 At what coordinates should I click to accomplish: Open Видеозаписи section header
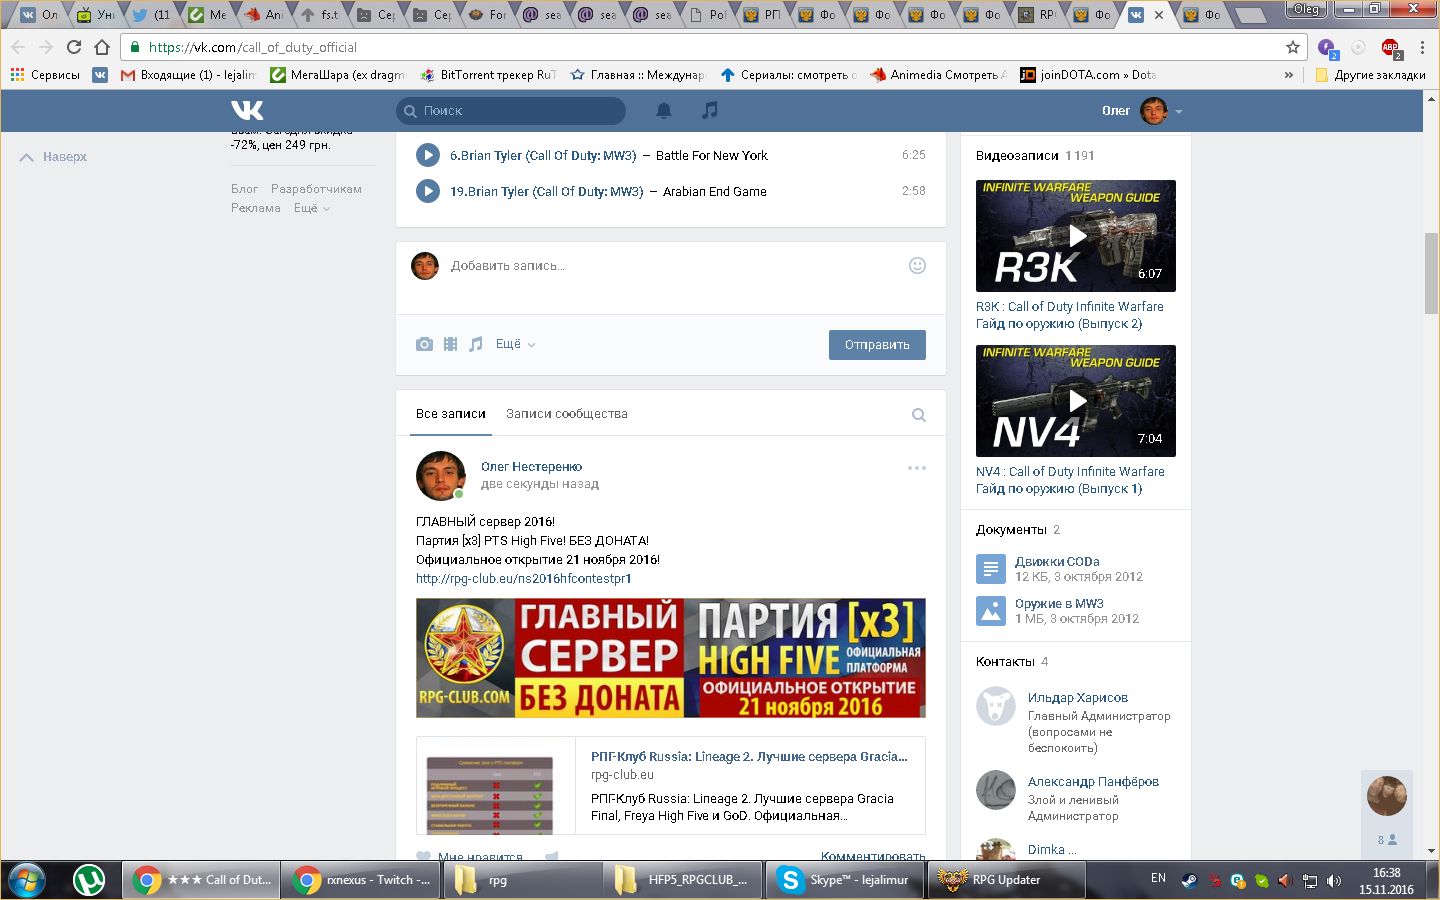pyautogui.click(x=1017, y=156)
